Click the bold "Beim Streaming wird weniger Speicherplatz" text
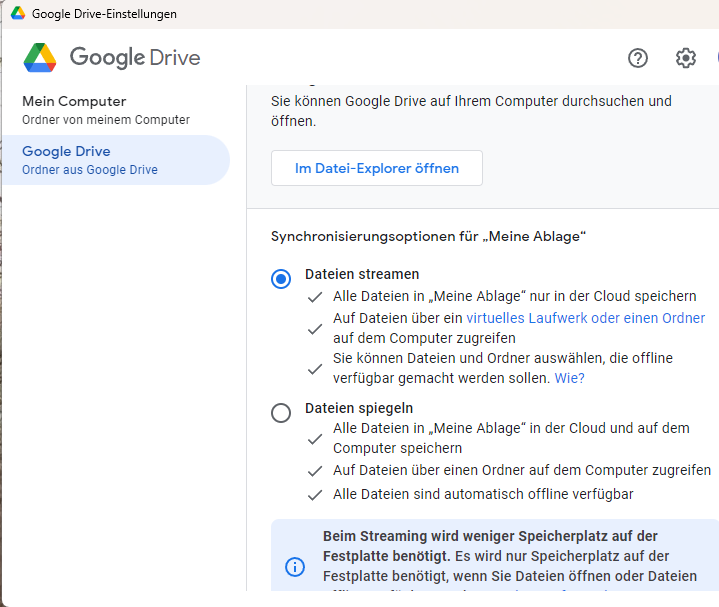Viewport: 719px width, 607px height. tap(490, 536)
